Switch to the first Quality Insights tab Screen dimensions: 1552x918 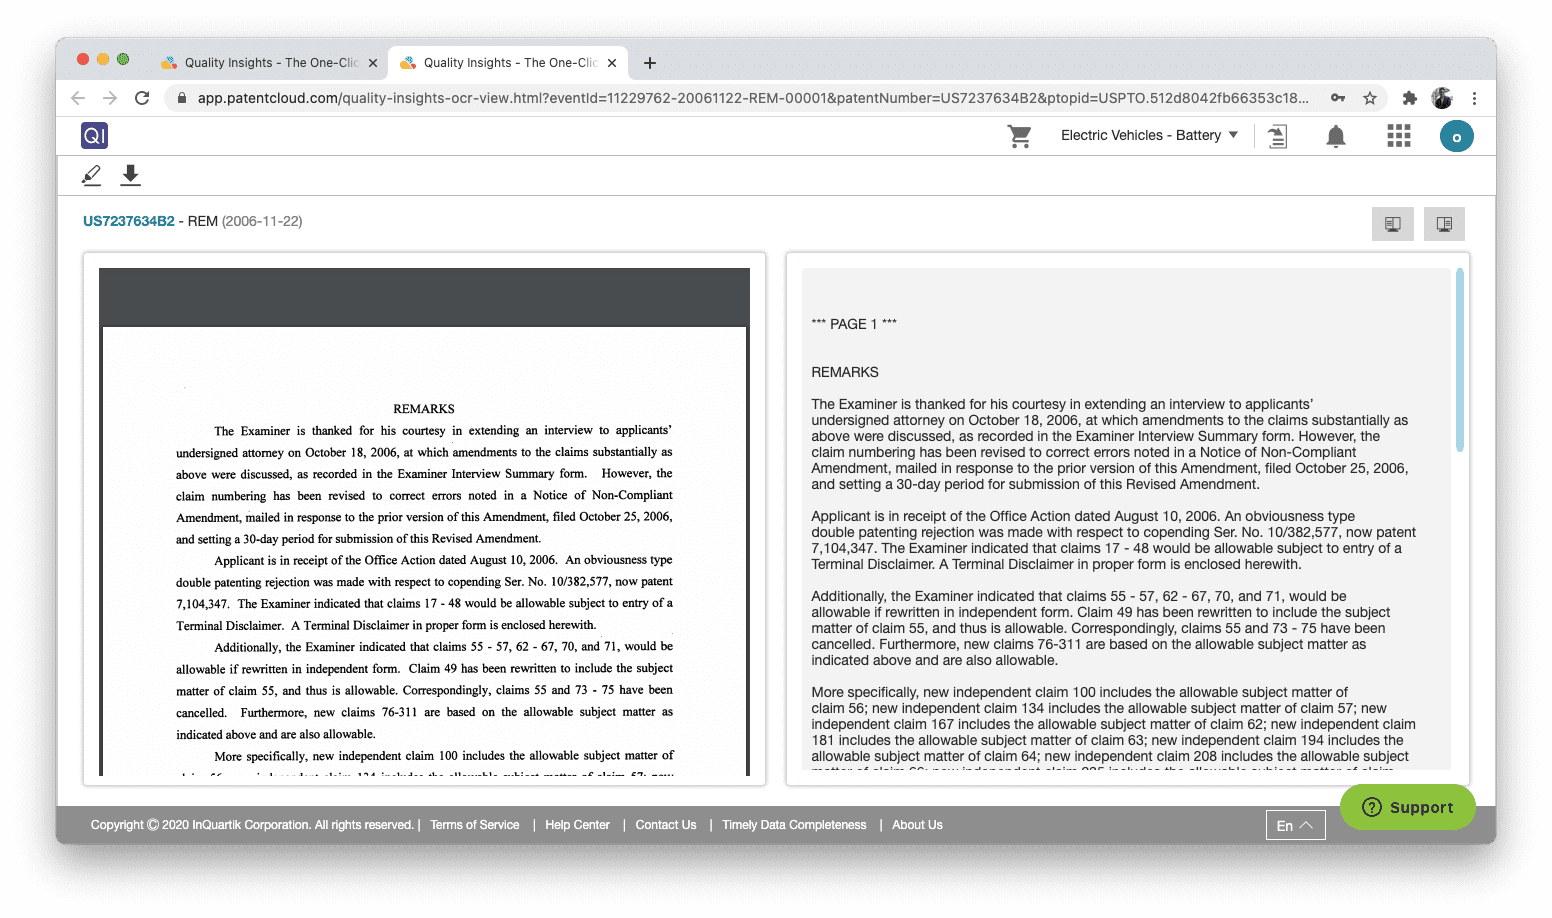[266, 62]
